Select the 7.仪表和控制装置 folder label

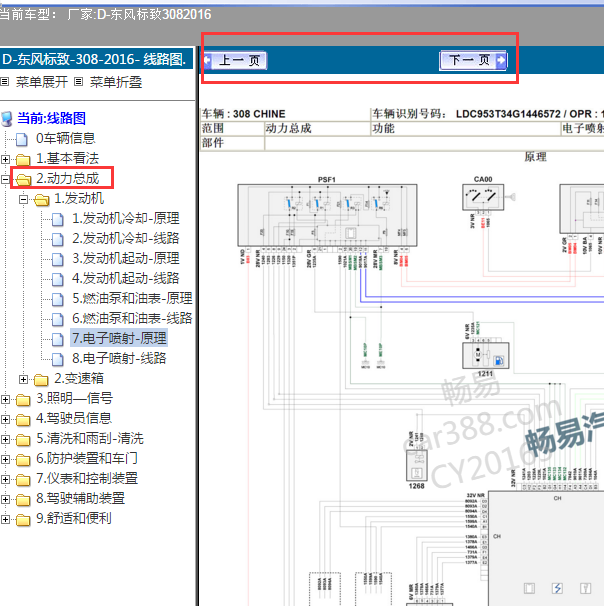coord(87,478)
